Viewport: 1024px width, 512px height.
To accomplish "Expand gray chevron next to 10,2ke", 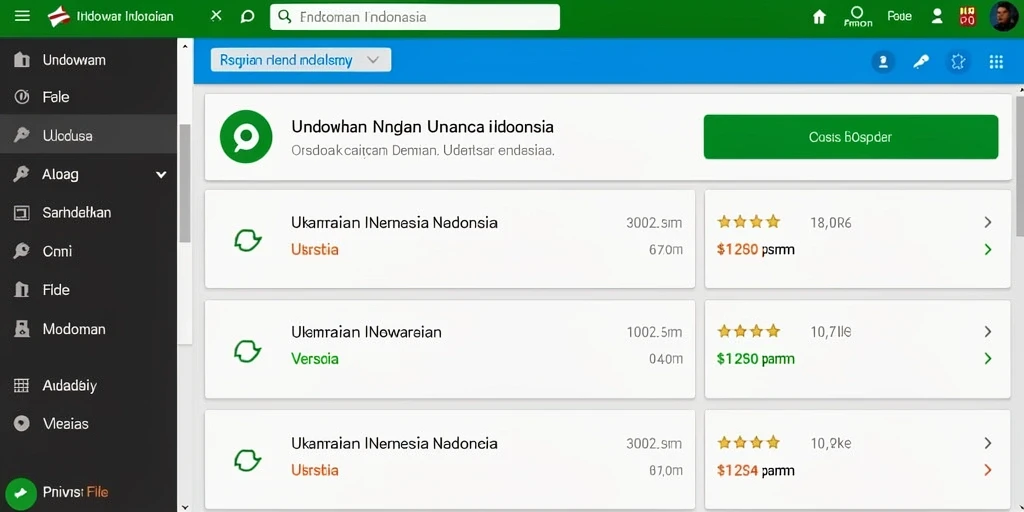I will click(x=987, y=443).
